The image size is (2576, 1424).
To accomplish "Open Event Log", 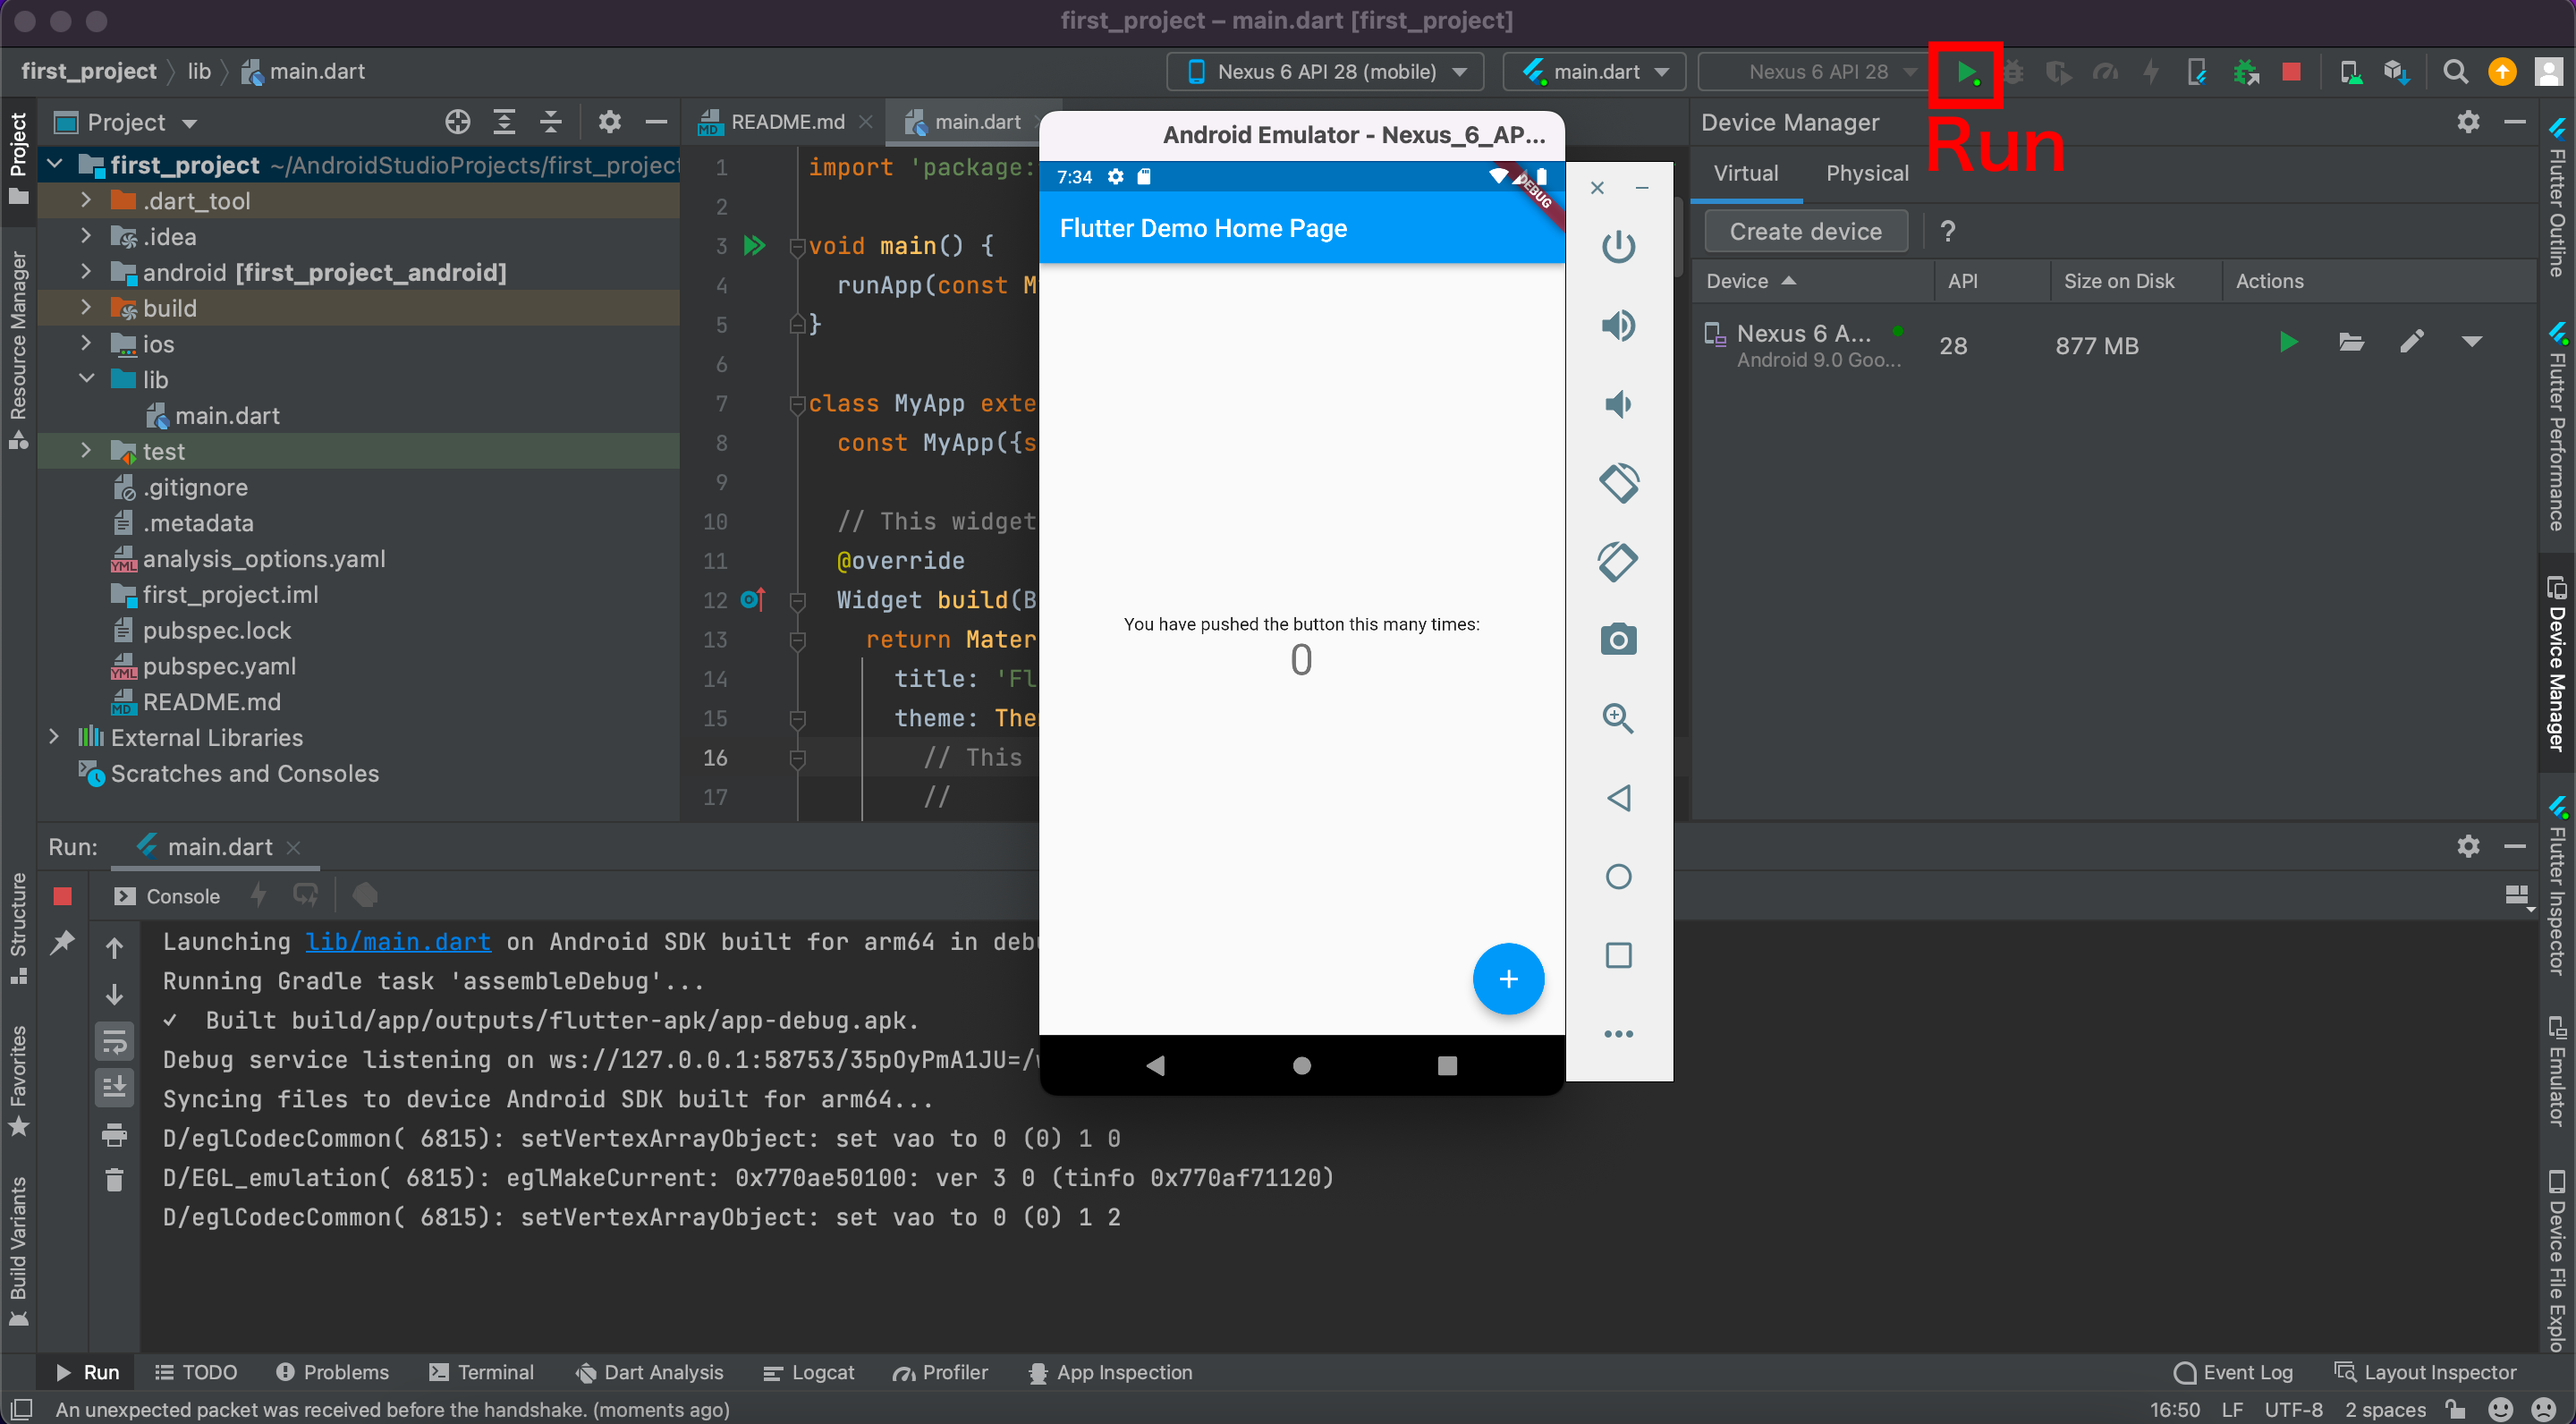I will [2233, 1372].
